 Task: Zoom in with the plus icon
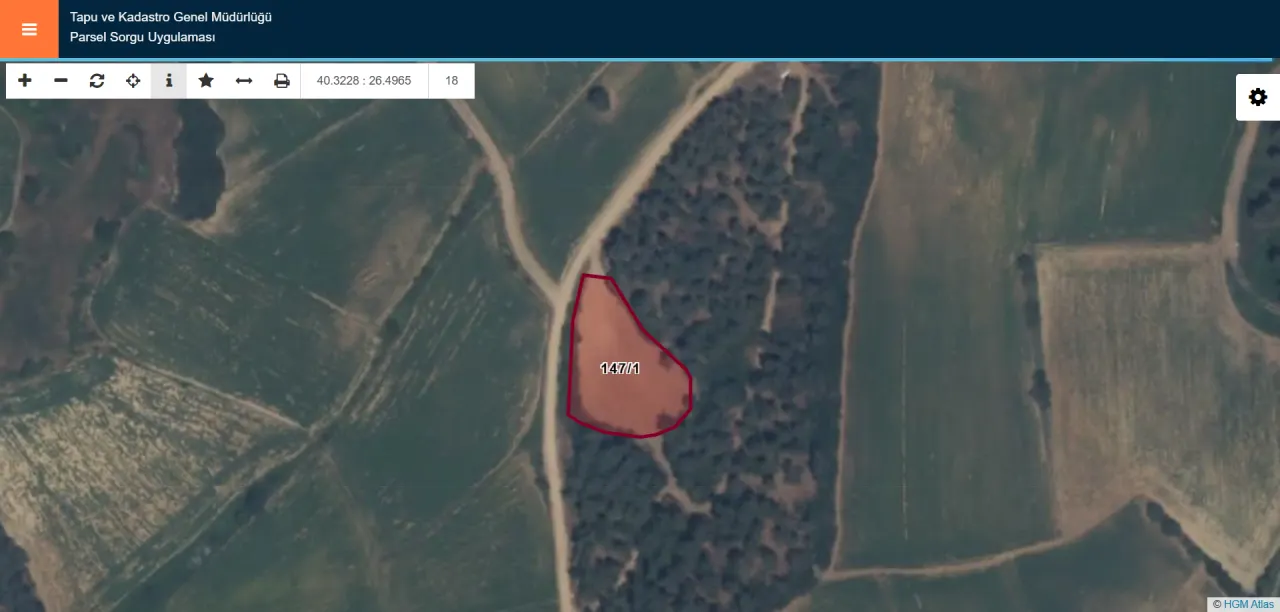point(25,81)
